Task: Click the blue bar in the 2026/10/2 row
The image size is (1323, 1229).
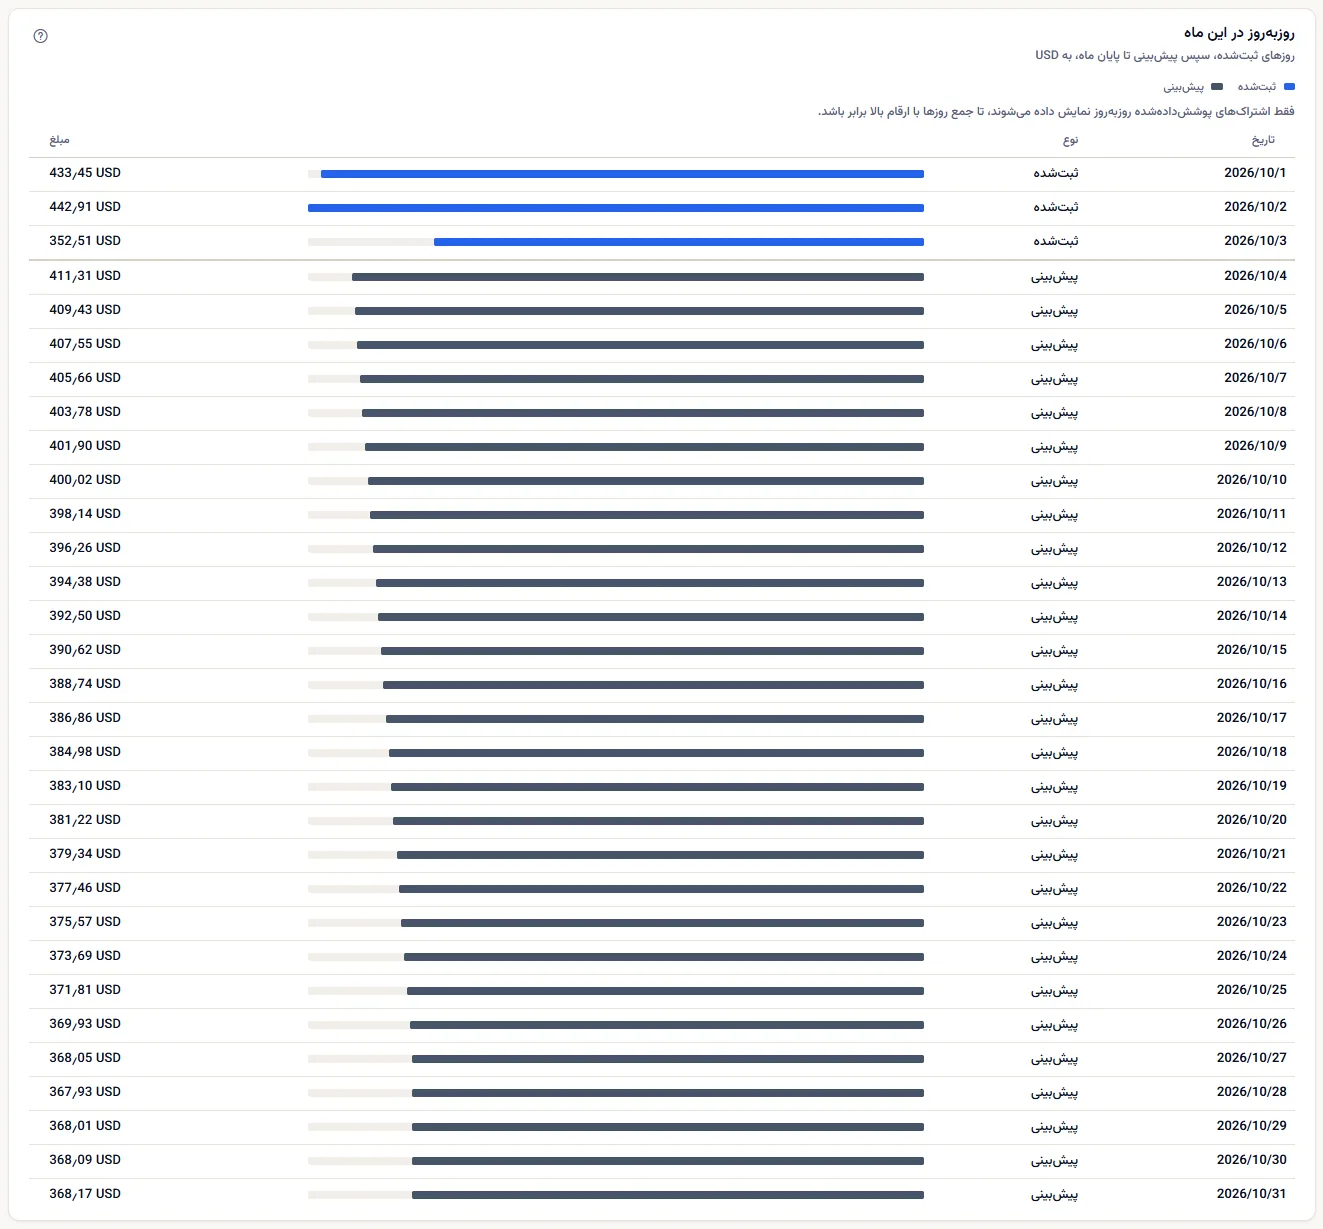Action: [x=616, y=208]
